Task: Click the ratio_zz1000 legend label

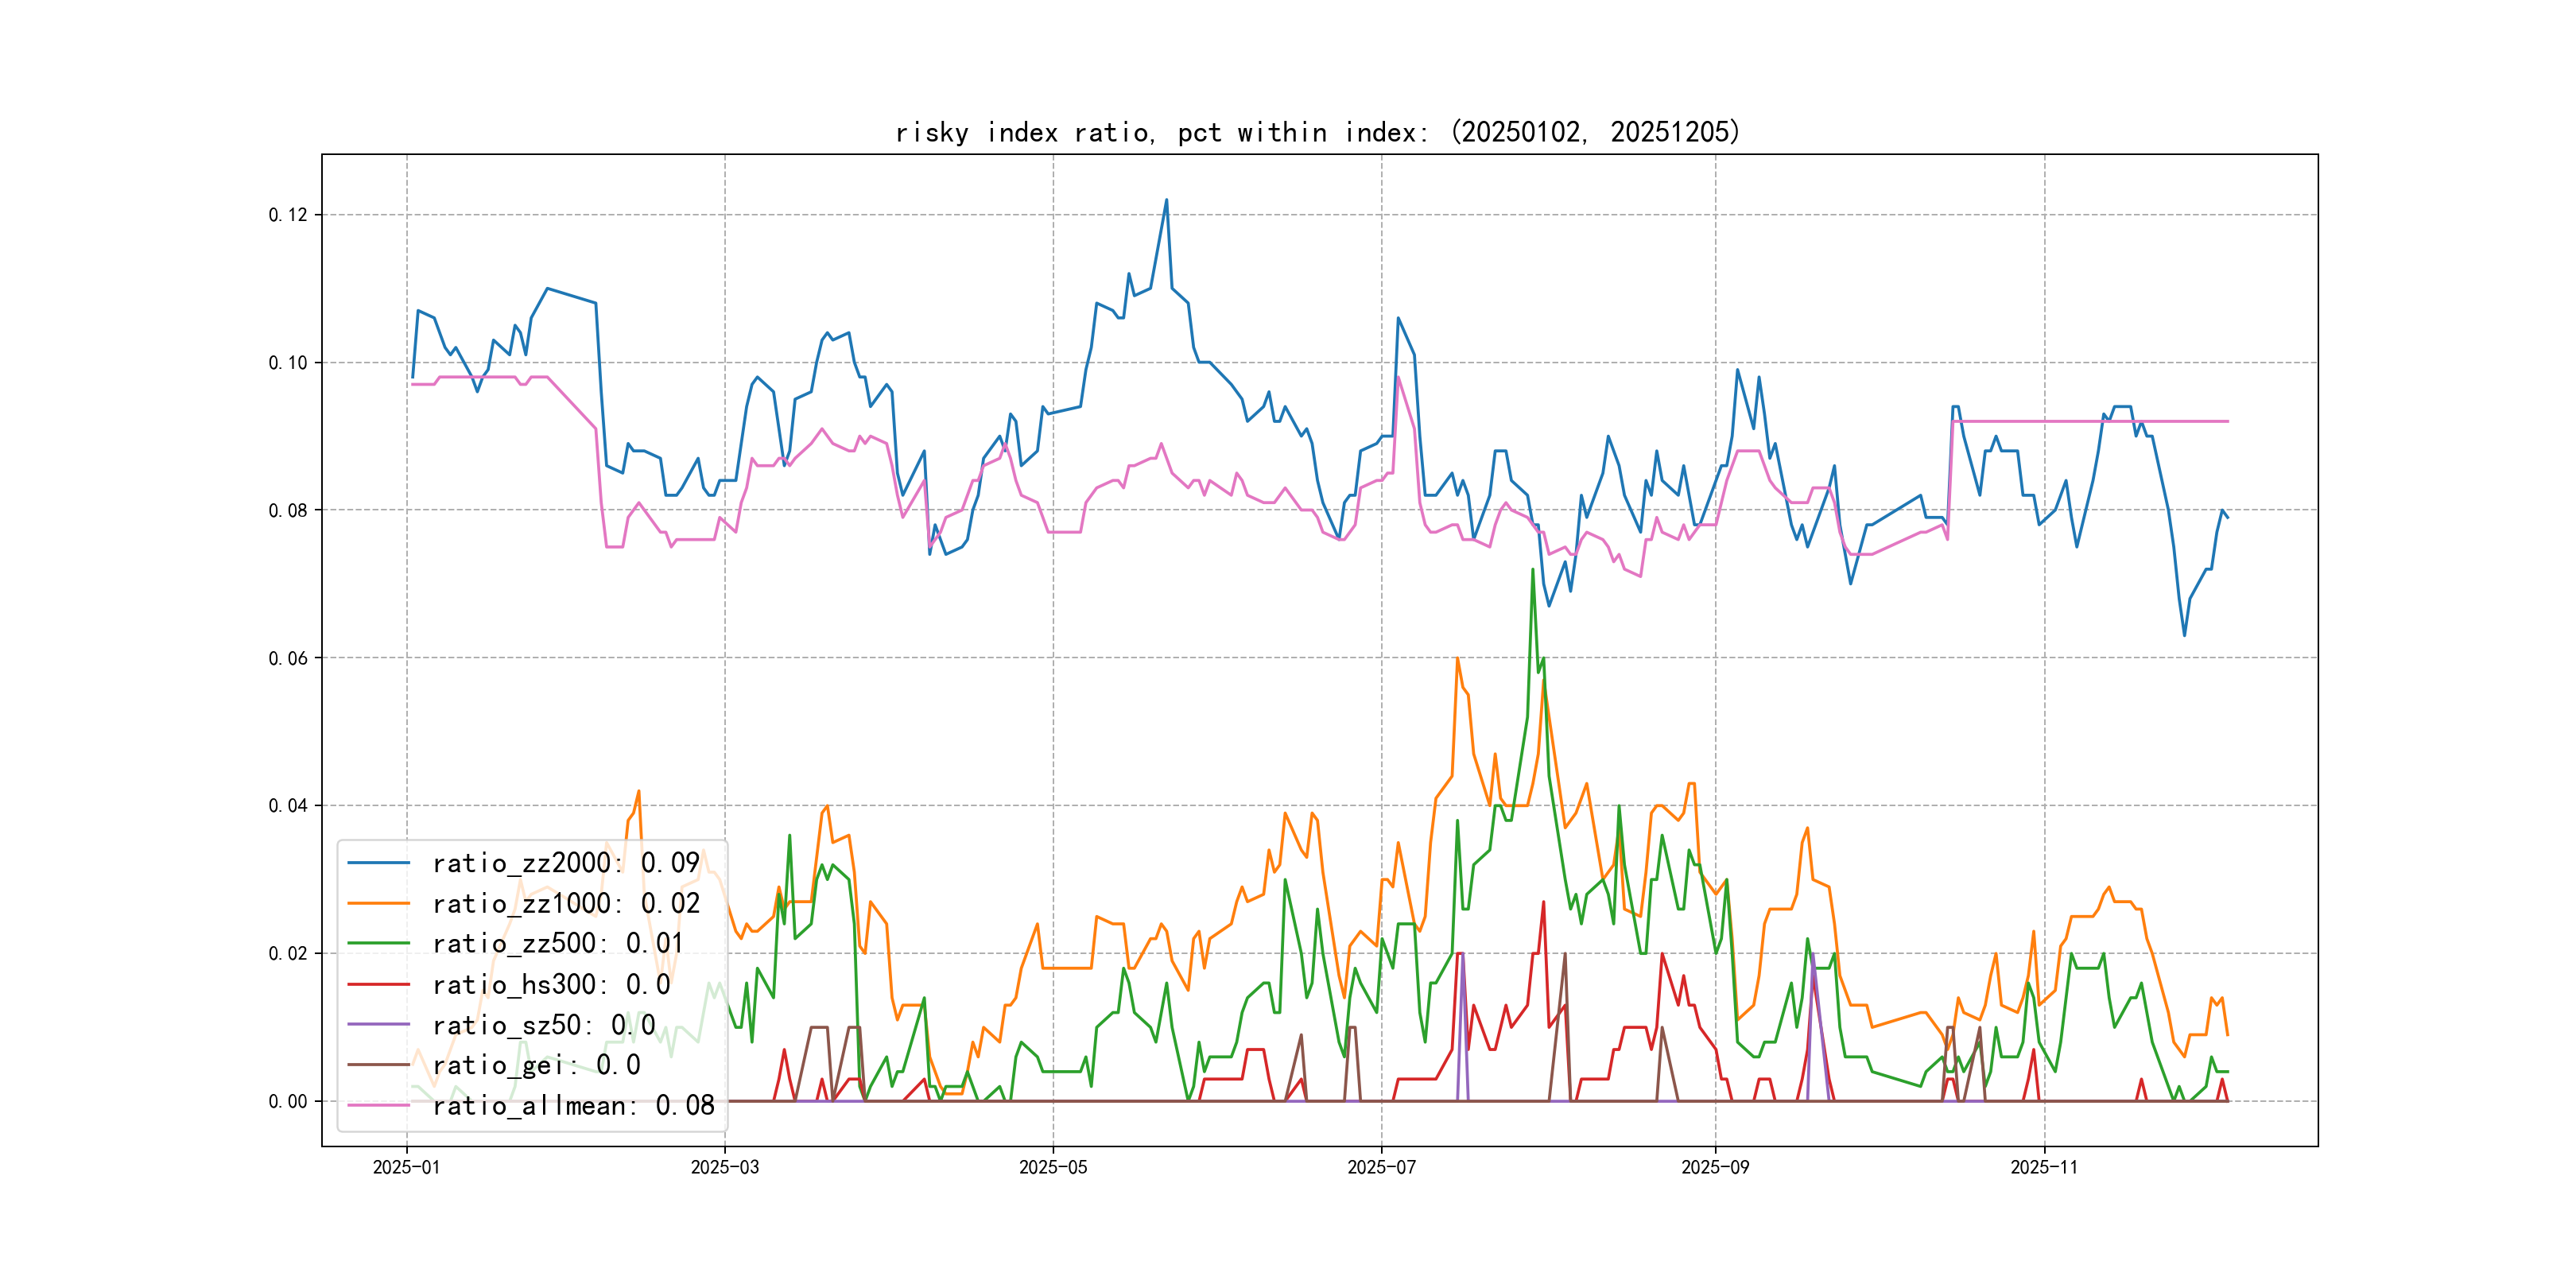Action: tap(565, 904)
